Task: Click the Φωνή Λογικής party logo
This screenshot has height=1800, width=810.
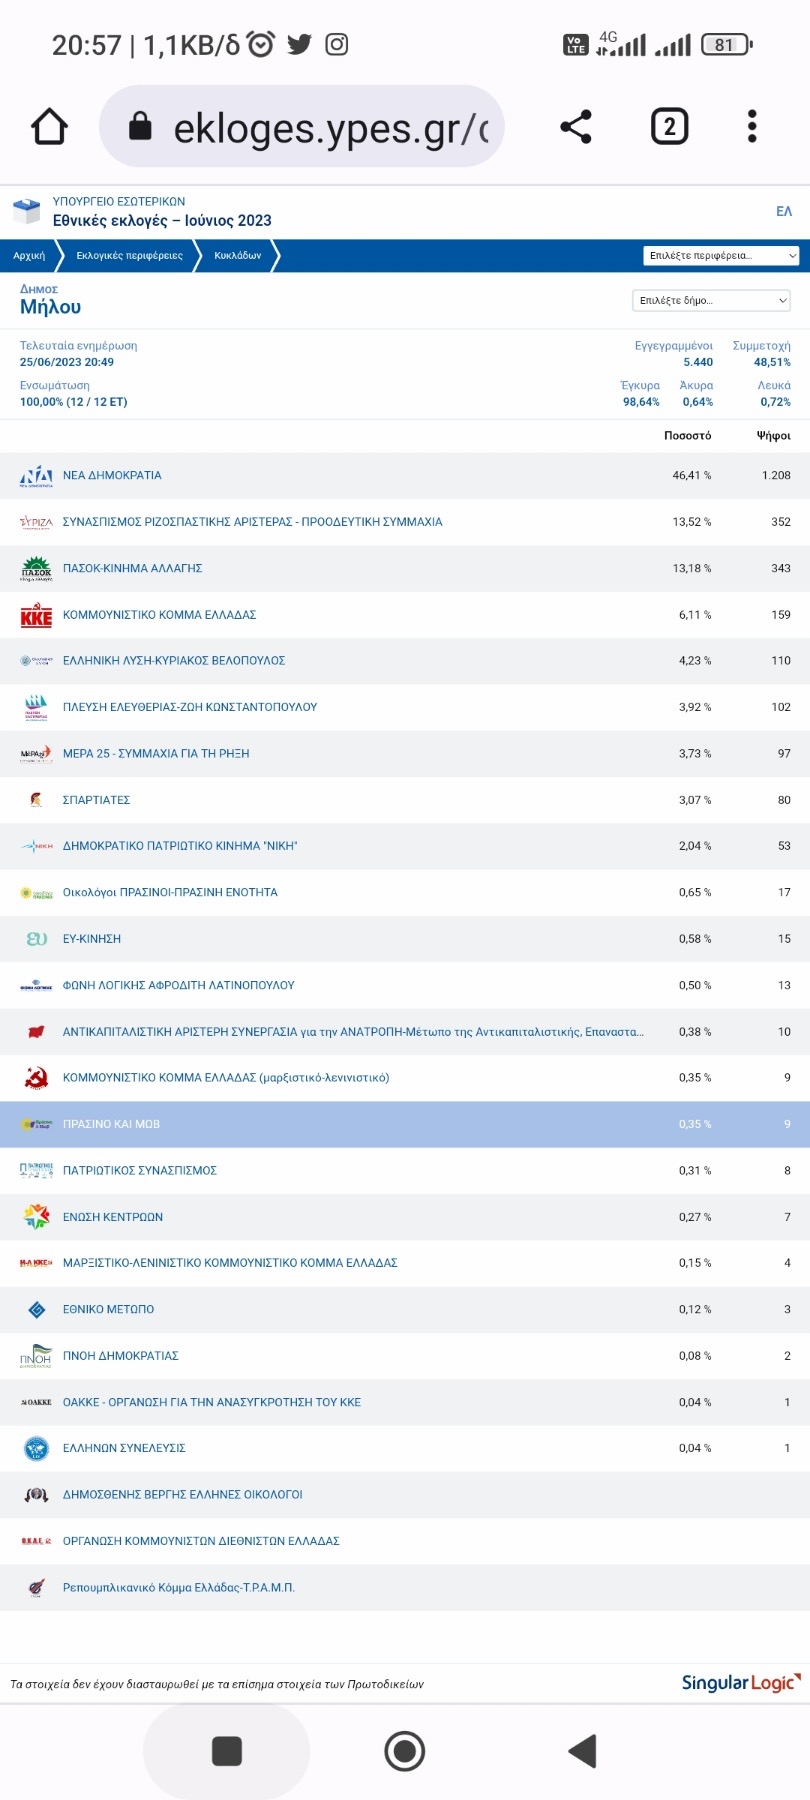Action: coord(36,986)
